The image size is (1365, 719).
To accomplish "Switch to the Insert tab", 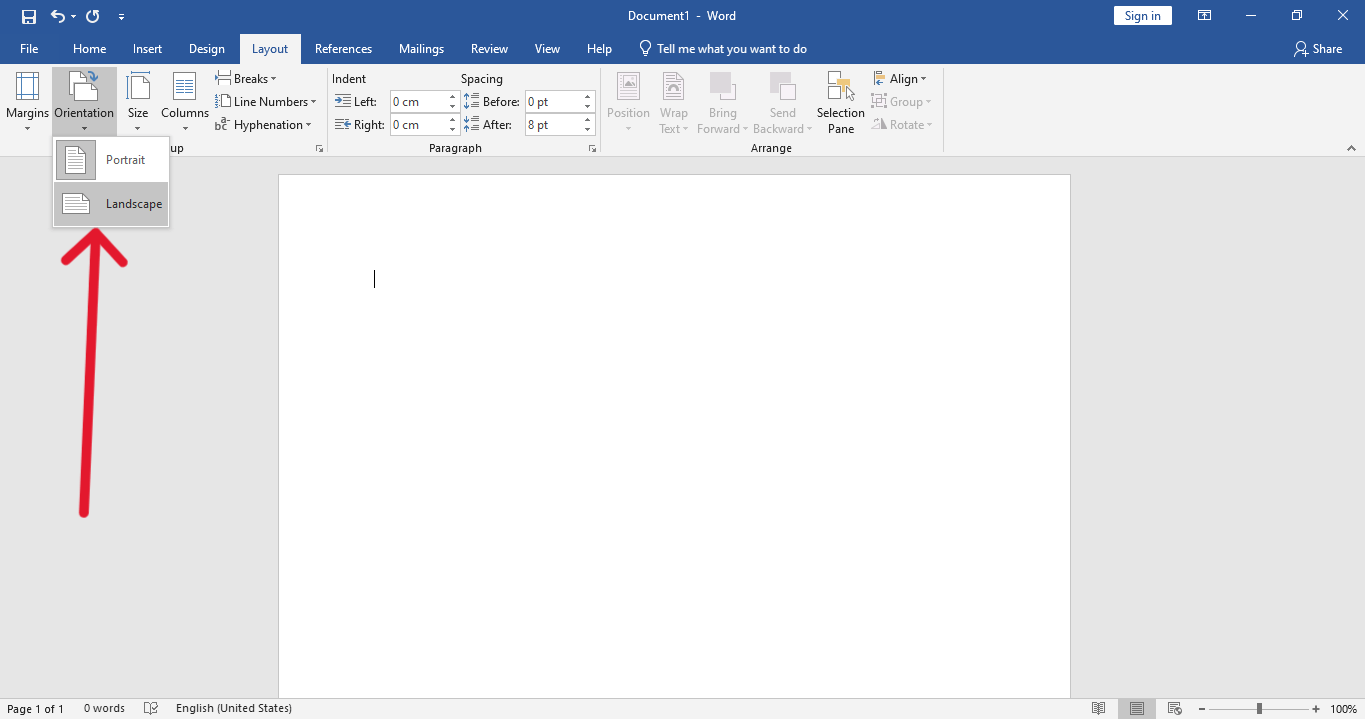I will coord(147,48).
